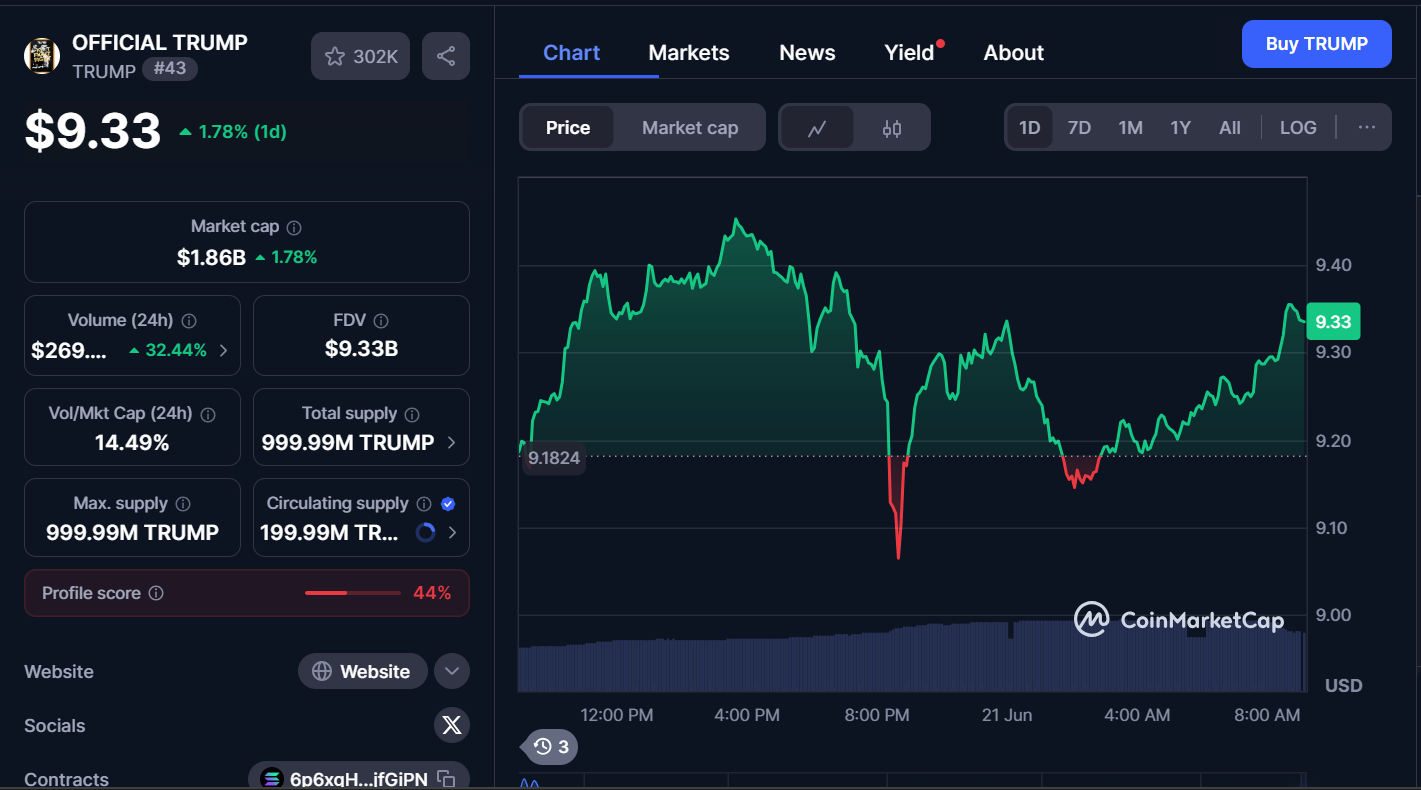This screenshot has height=790, width=1421.
Task: Click the 1.78% (1d) change indicator
Action: [x=232, y=132]
